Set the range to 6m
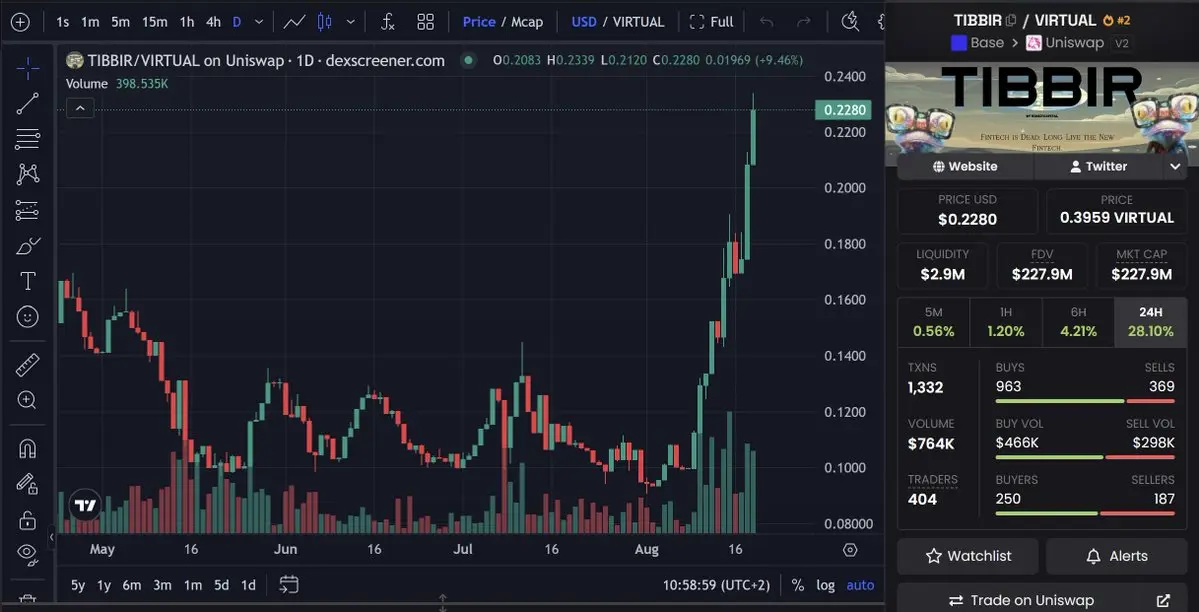This screenshot has height=612, width=1199. pyautogui.click(x=132, y=585)
